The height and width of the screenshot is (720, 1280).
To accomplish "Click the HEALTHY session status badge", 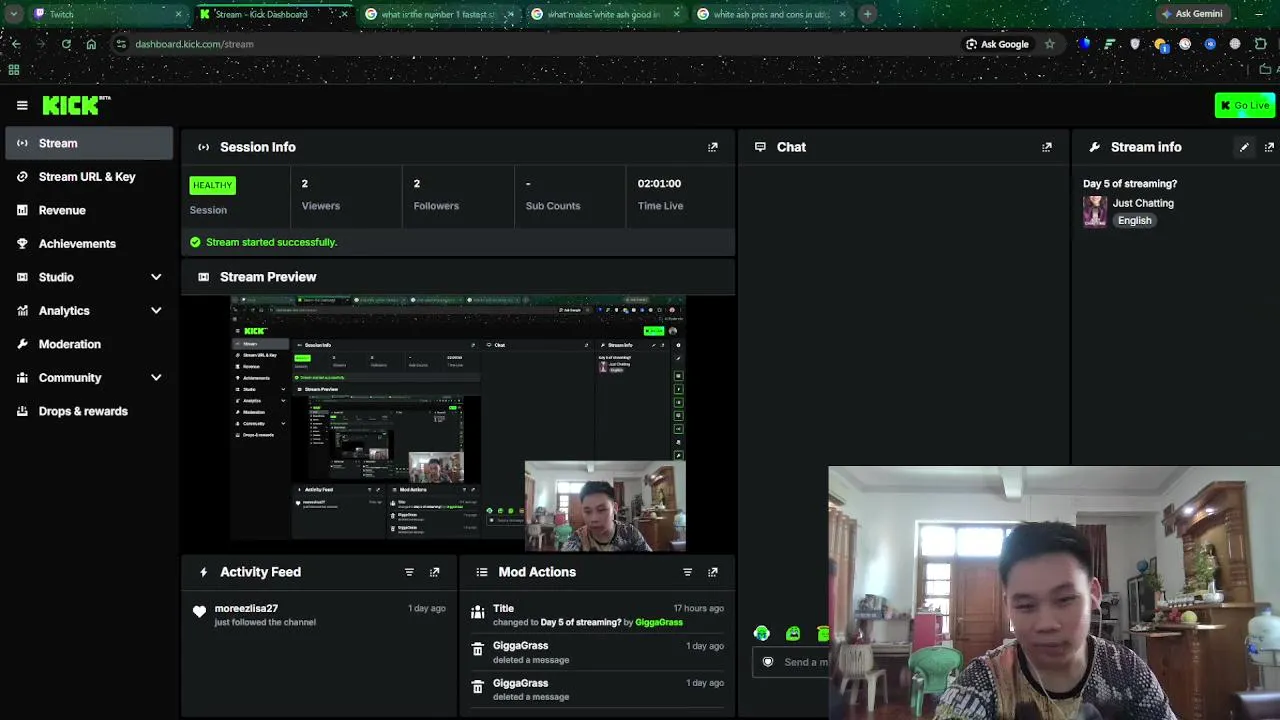I will click(x=213, y=185).
